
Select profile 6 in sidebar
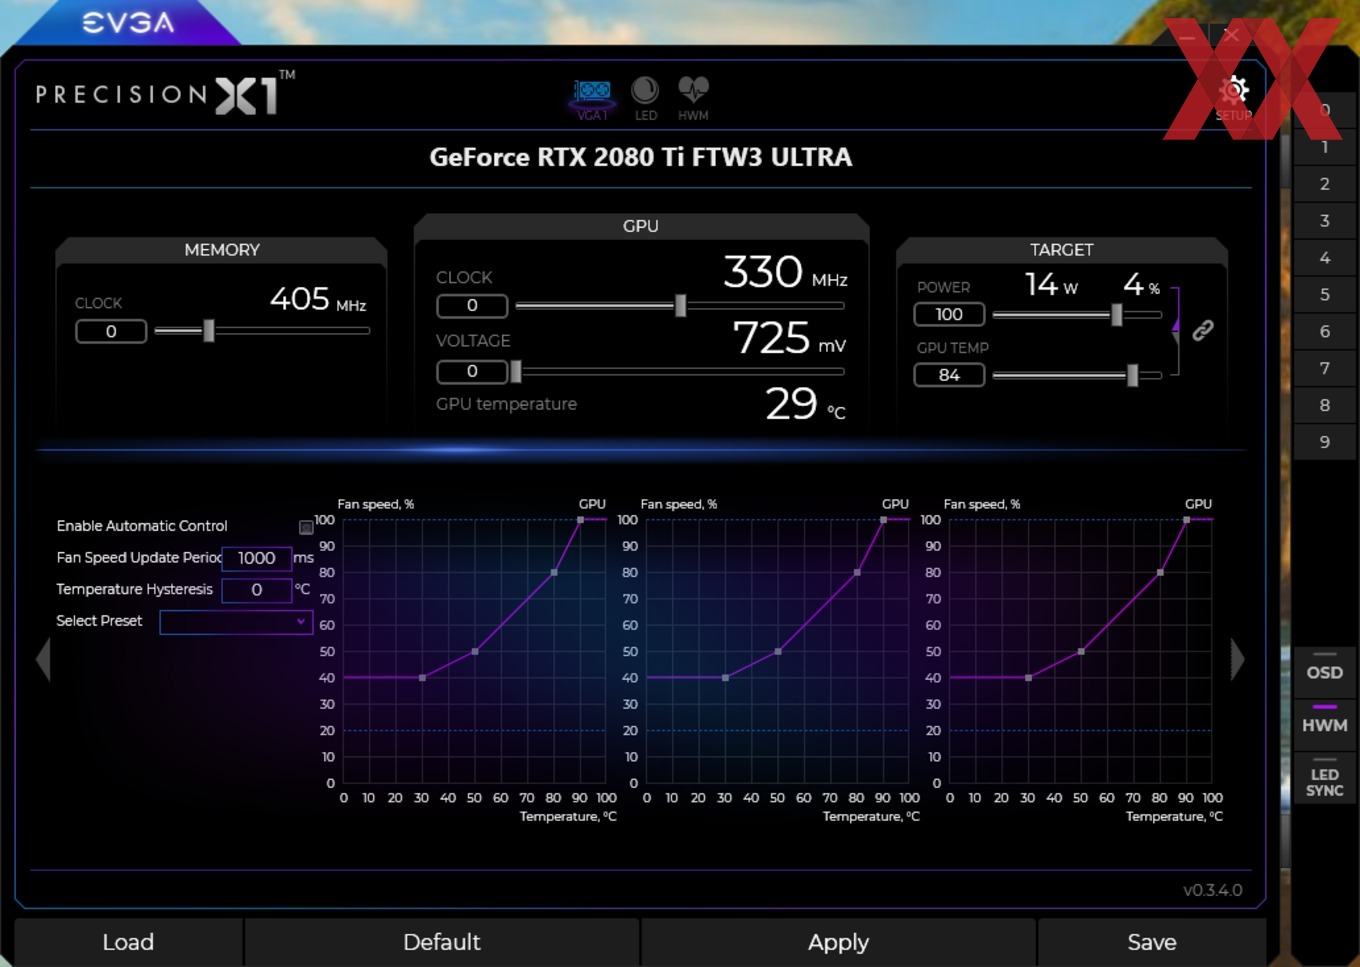pyautogui.click(x=1325, y=331)
